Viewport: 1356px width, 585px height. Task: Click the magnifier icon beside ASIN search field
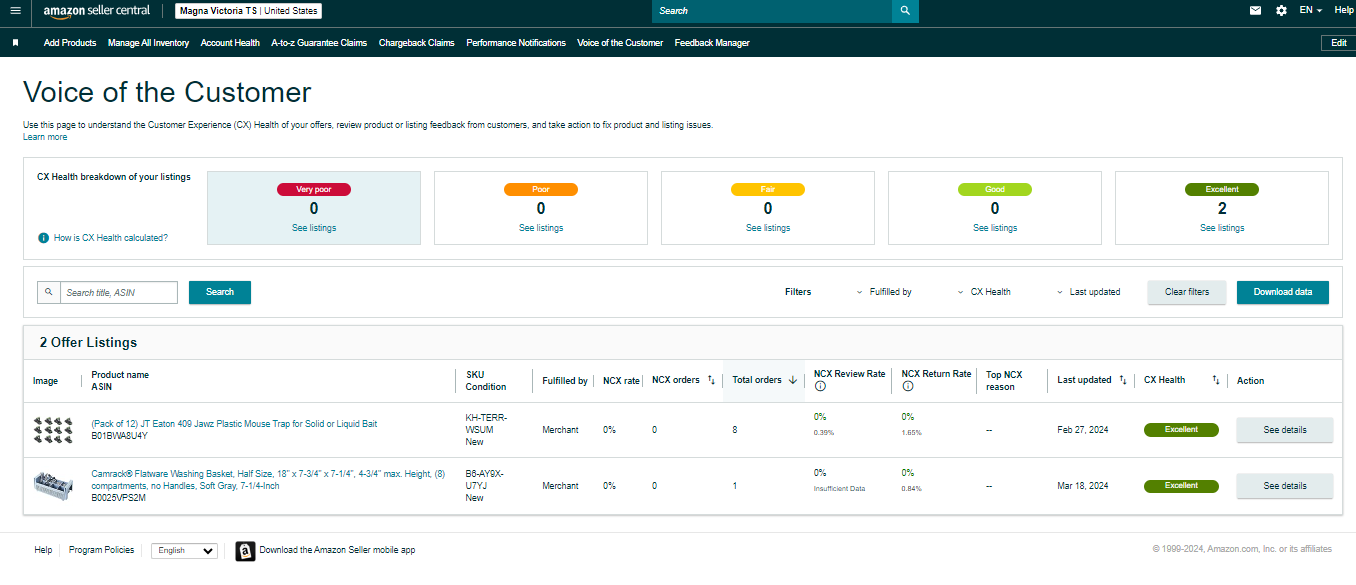pos(48,292)
